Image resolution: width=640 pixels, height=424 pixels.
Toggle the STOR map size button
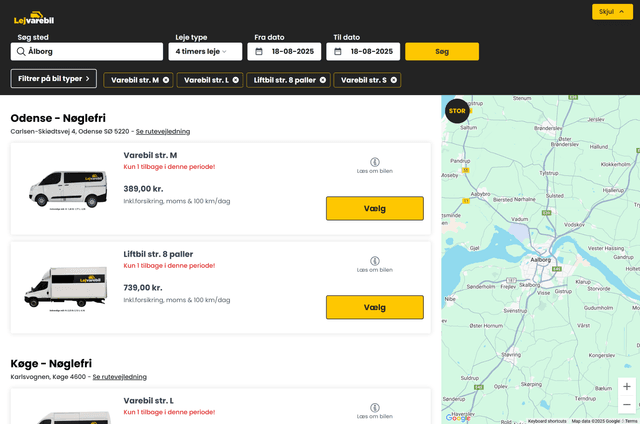click(457, 111)
